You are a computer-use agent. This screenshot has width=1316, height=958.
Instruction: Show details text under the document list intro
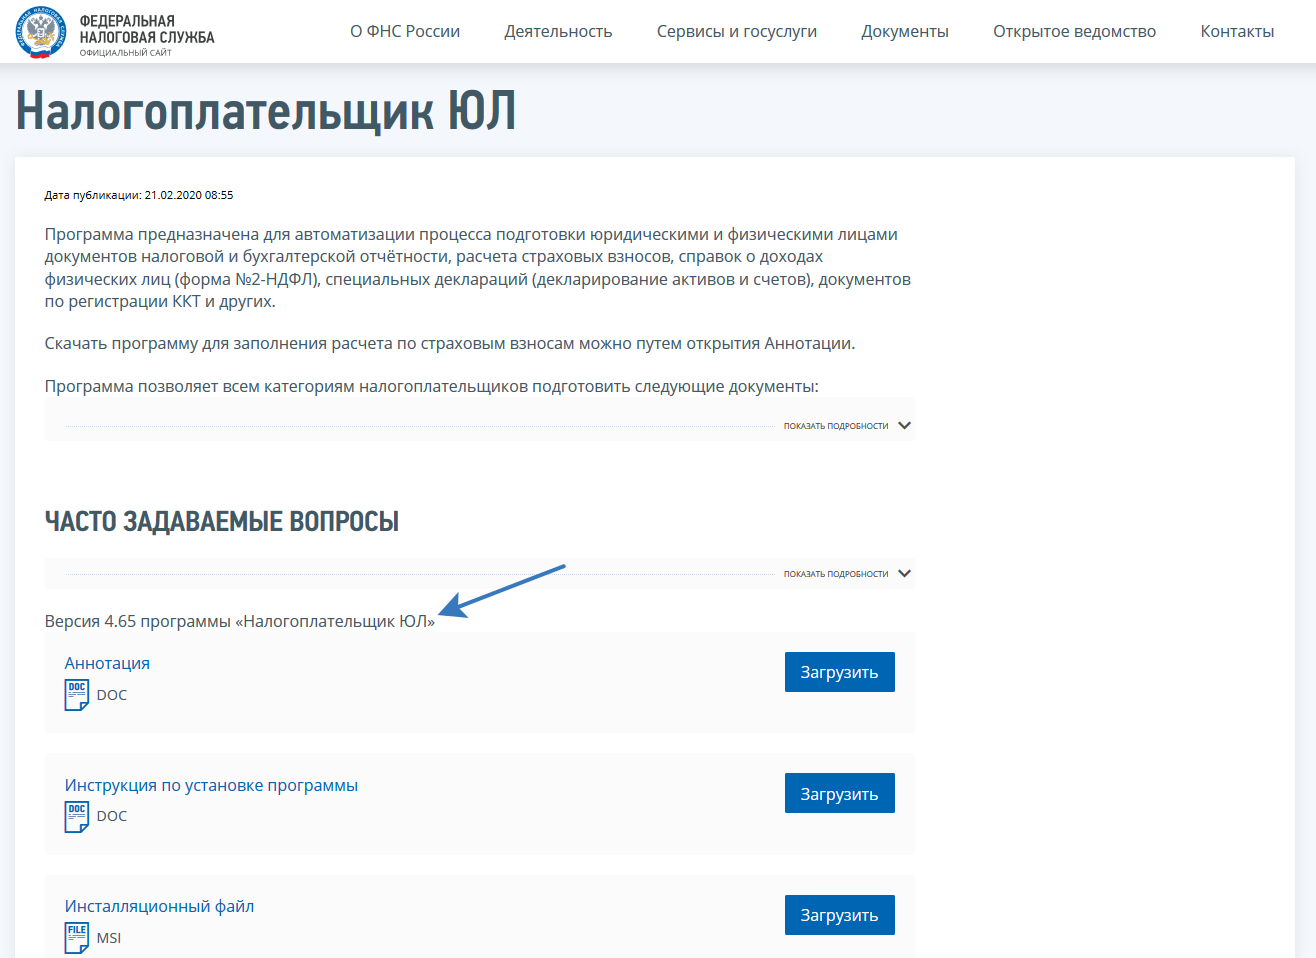tap(836, 426)
